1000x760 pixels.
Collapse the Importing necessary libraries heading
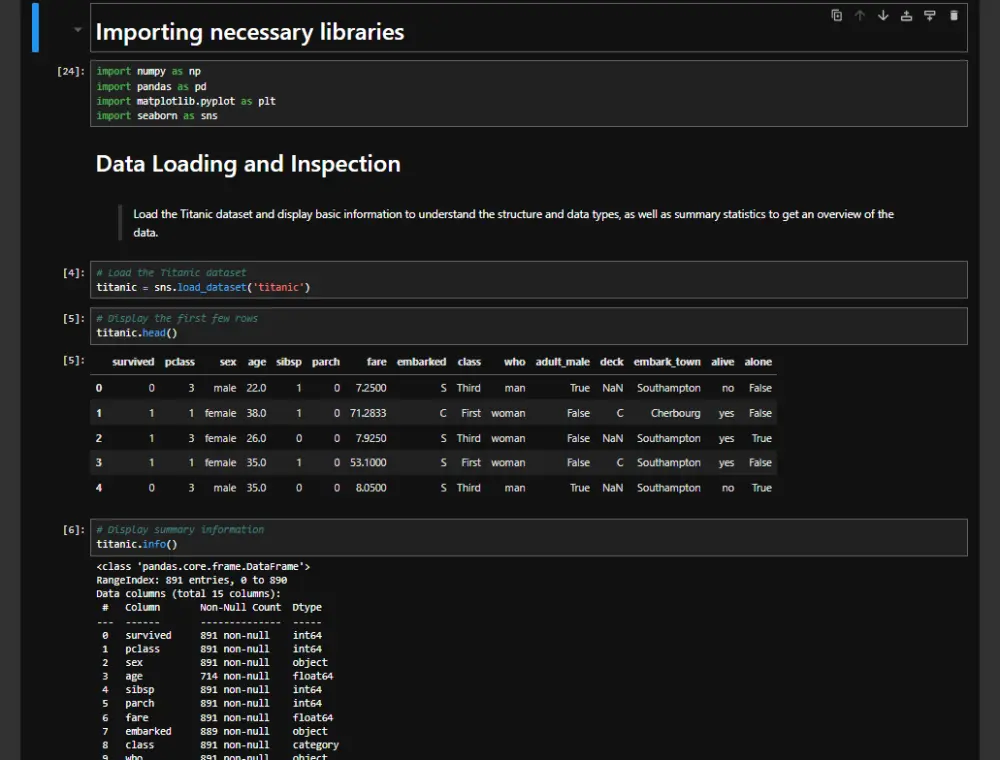(x=78, y=29)
